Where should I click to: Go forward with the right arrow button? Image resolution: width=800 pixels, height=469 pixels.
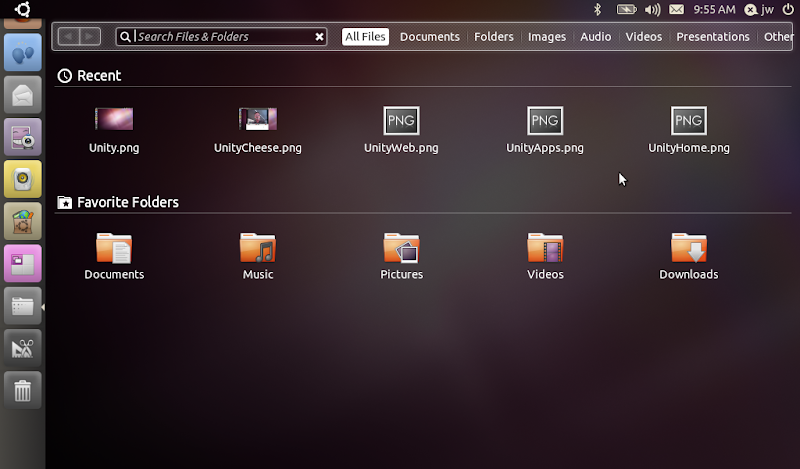point(90,36)
